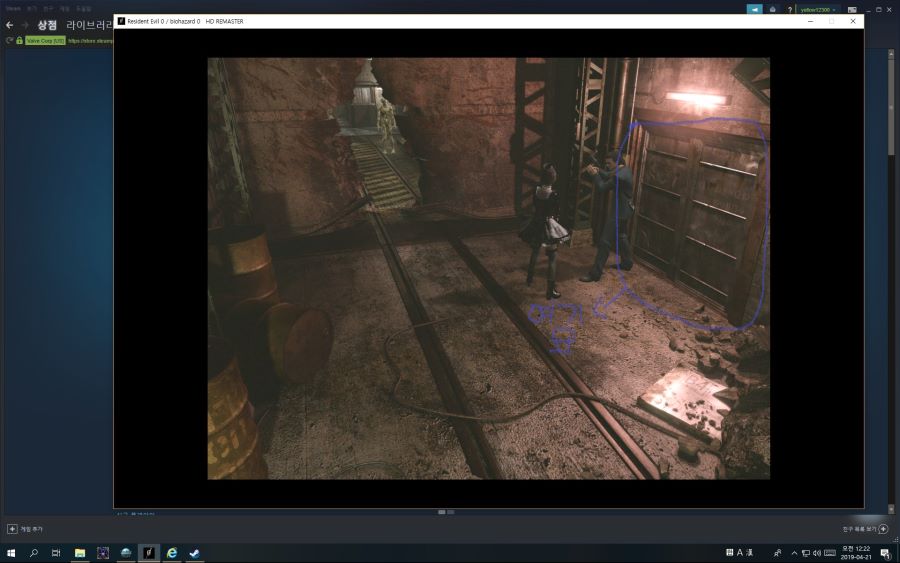Click the add game button at bottom-left
The height and width of the screenshot is (563, 900).
point(12,528)
